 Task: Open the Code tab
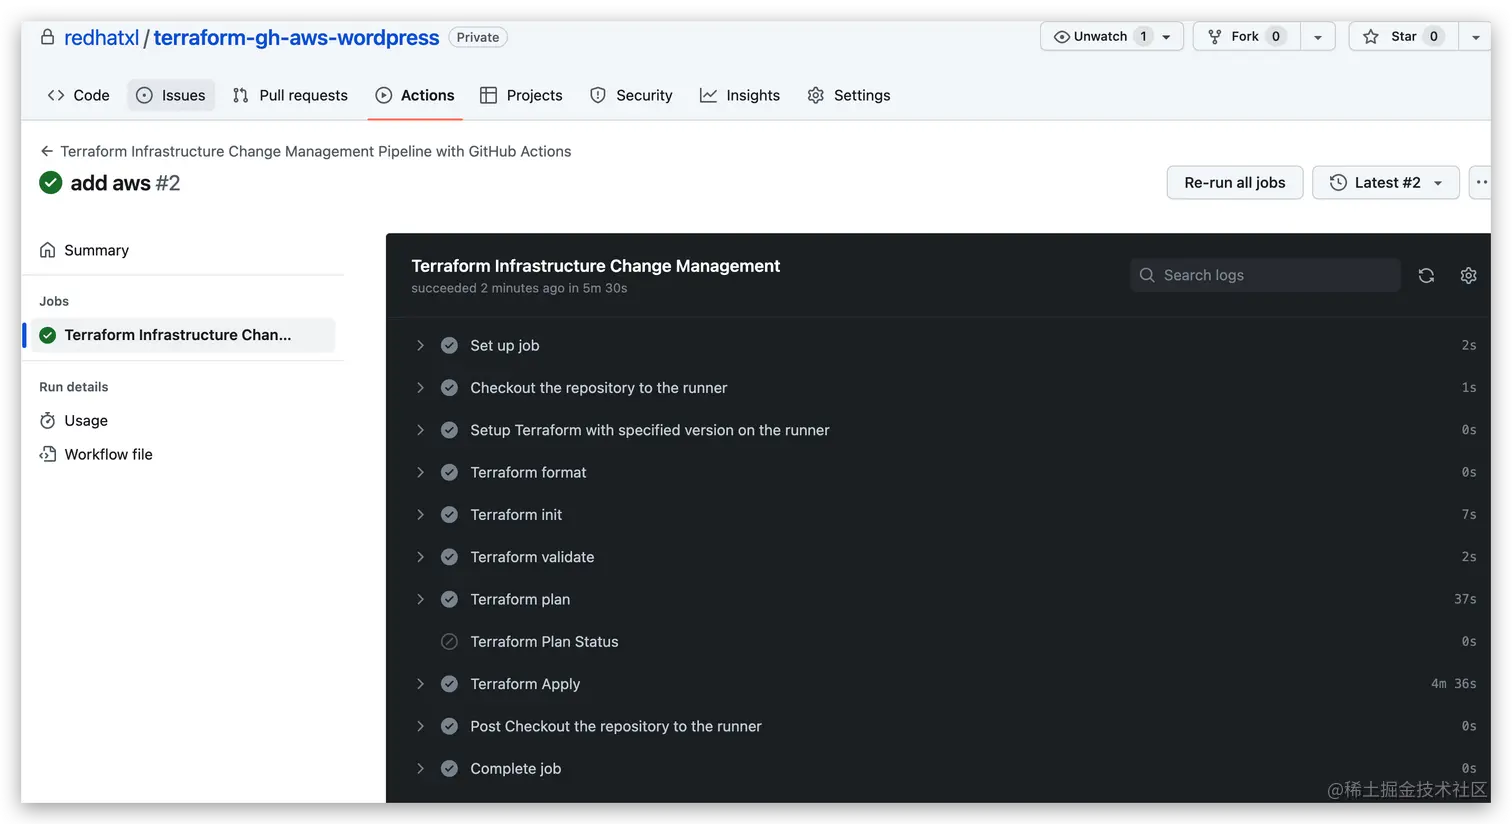point(78,95)
